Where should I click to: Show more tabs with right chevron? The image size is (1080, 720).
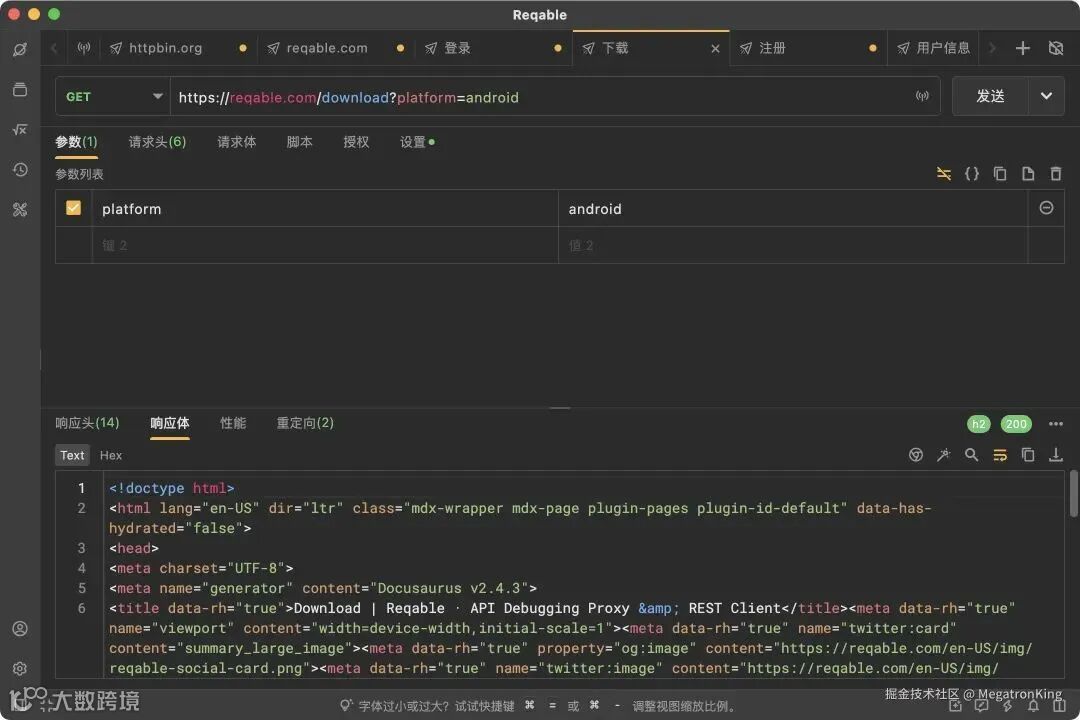pyautogui.click(x=993, y=48)
